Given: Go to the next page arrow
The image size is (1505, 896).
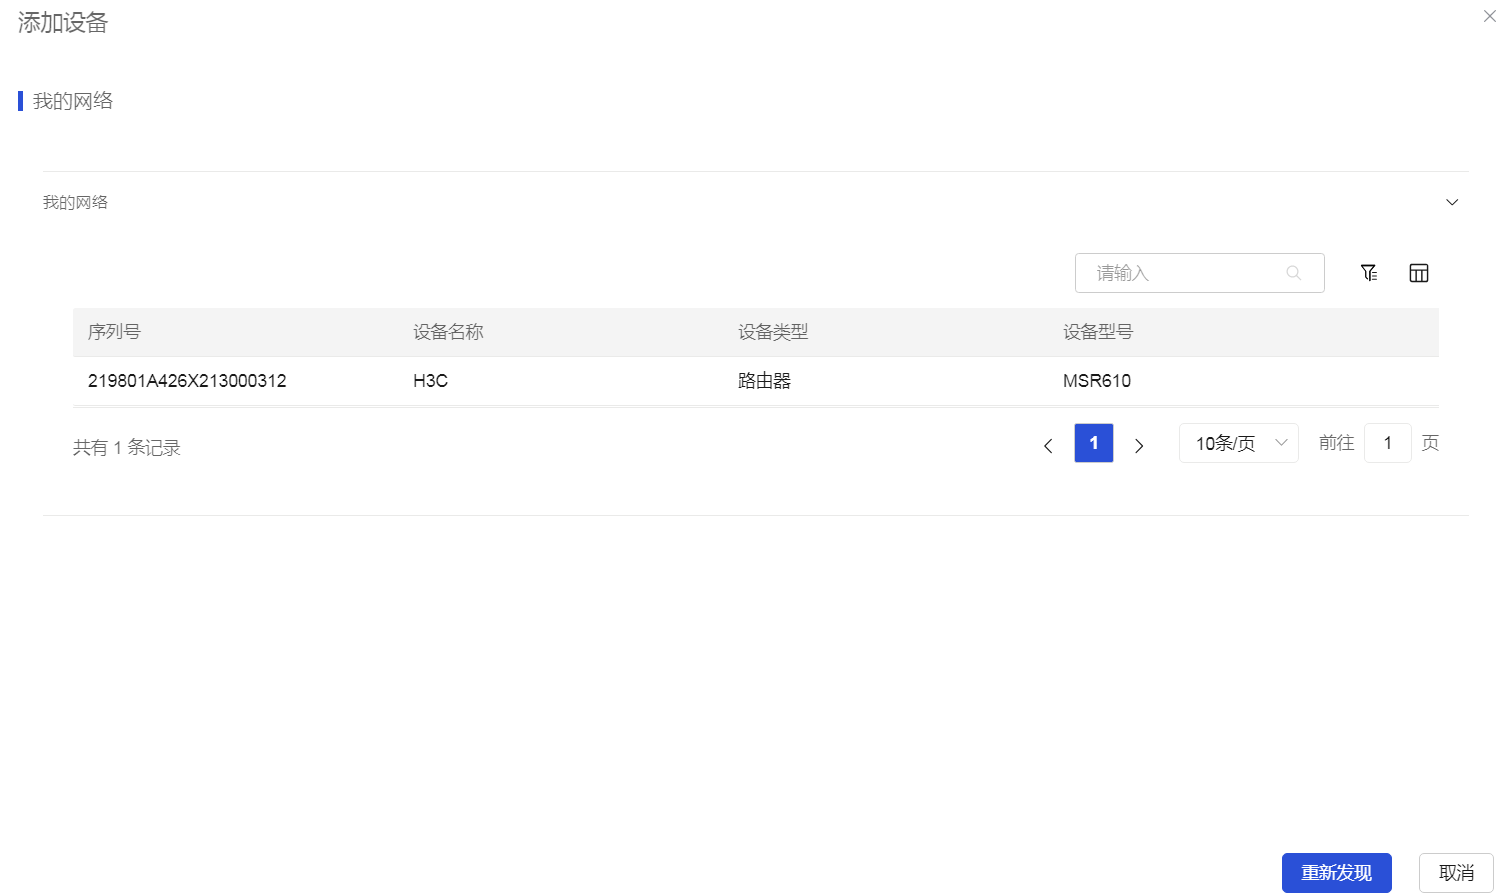Looking at the screenshot, I should click(x=1139, y=446).
